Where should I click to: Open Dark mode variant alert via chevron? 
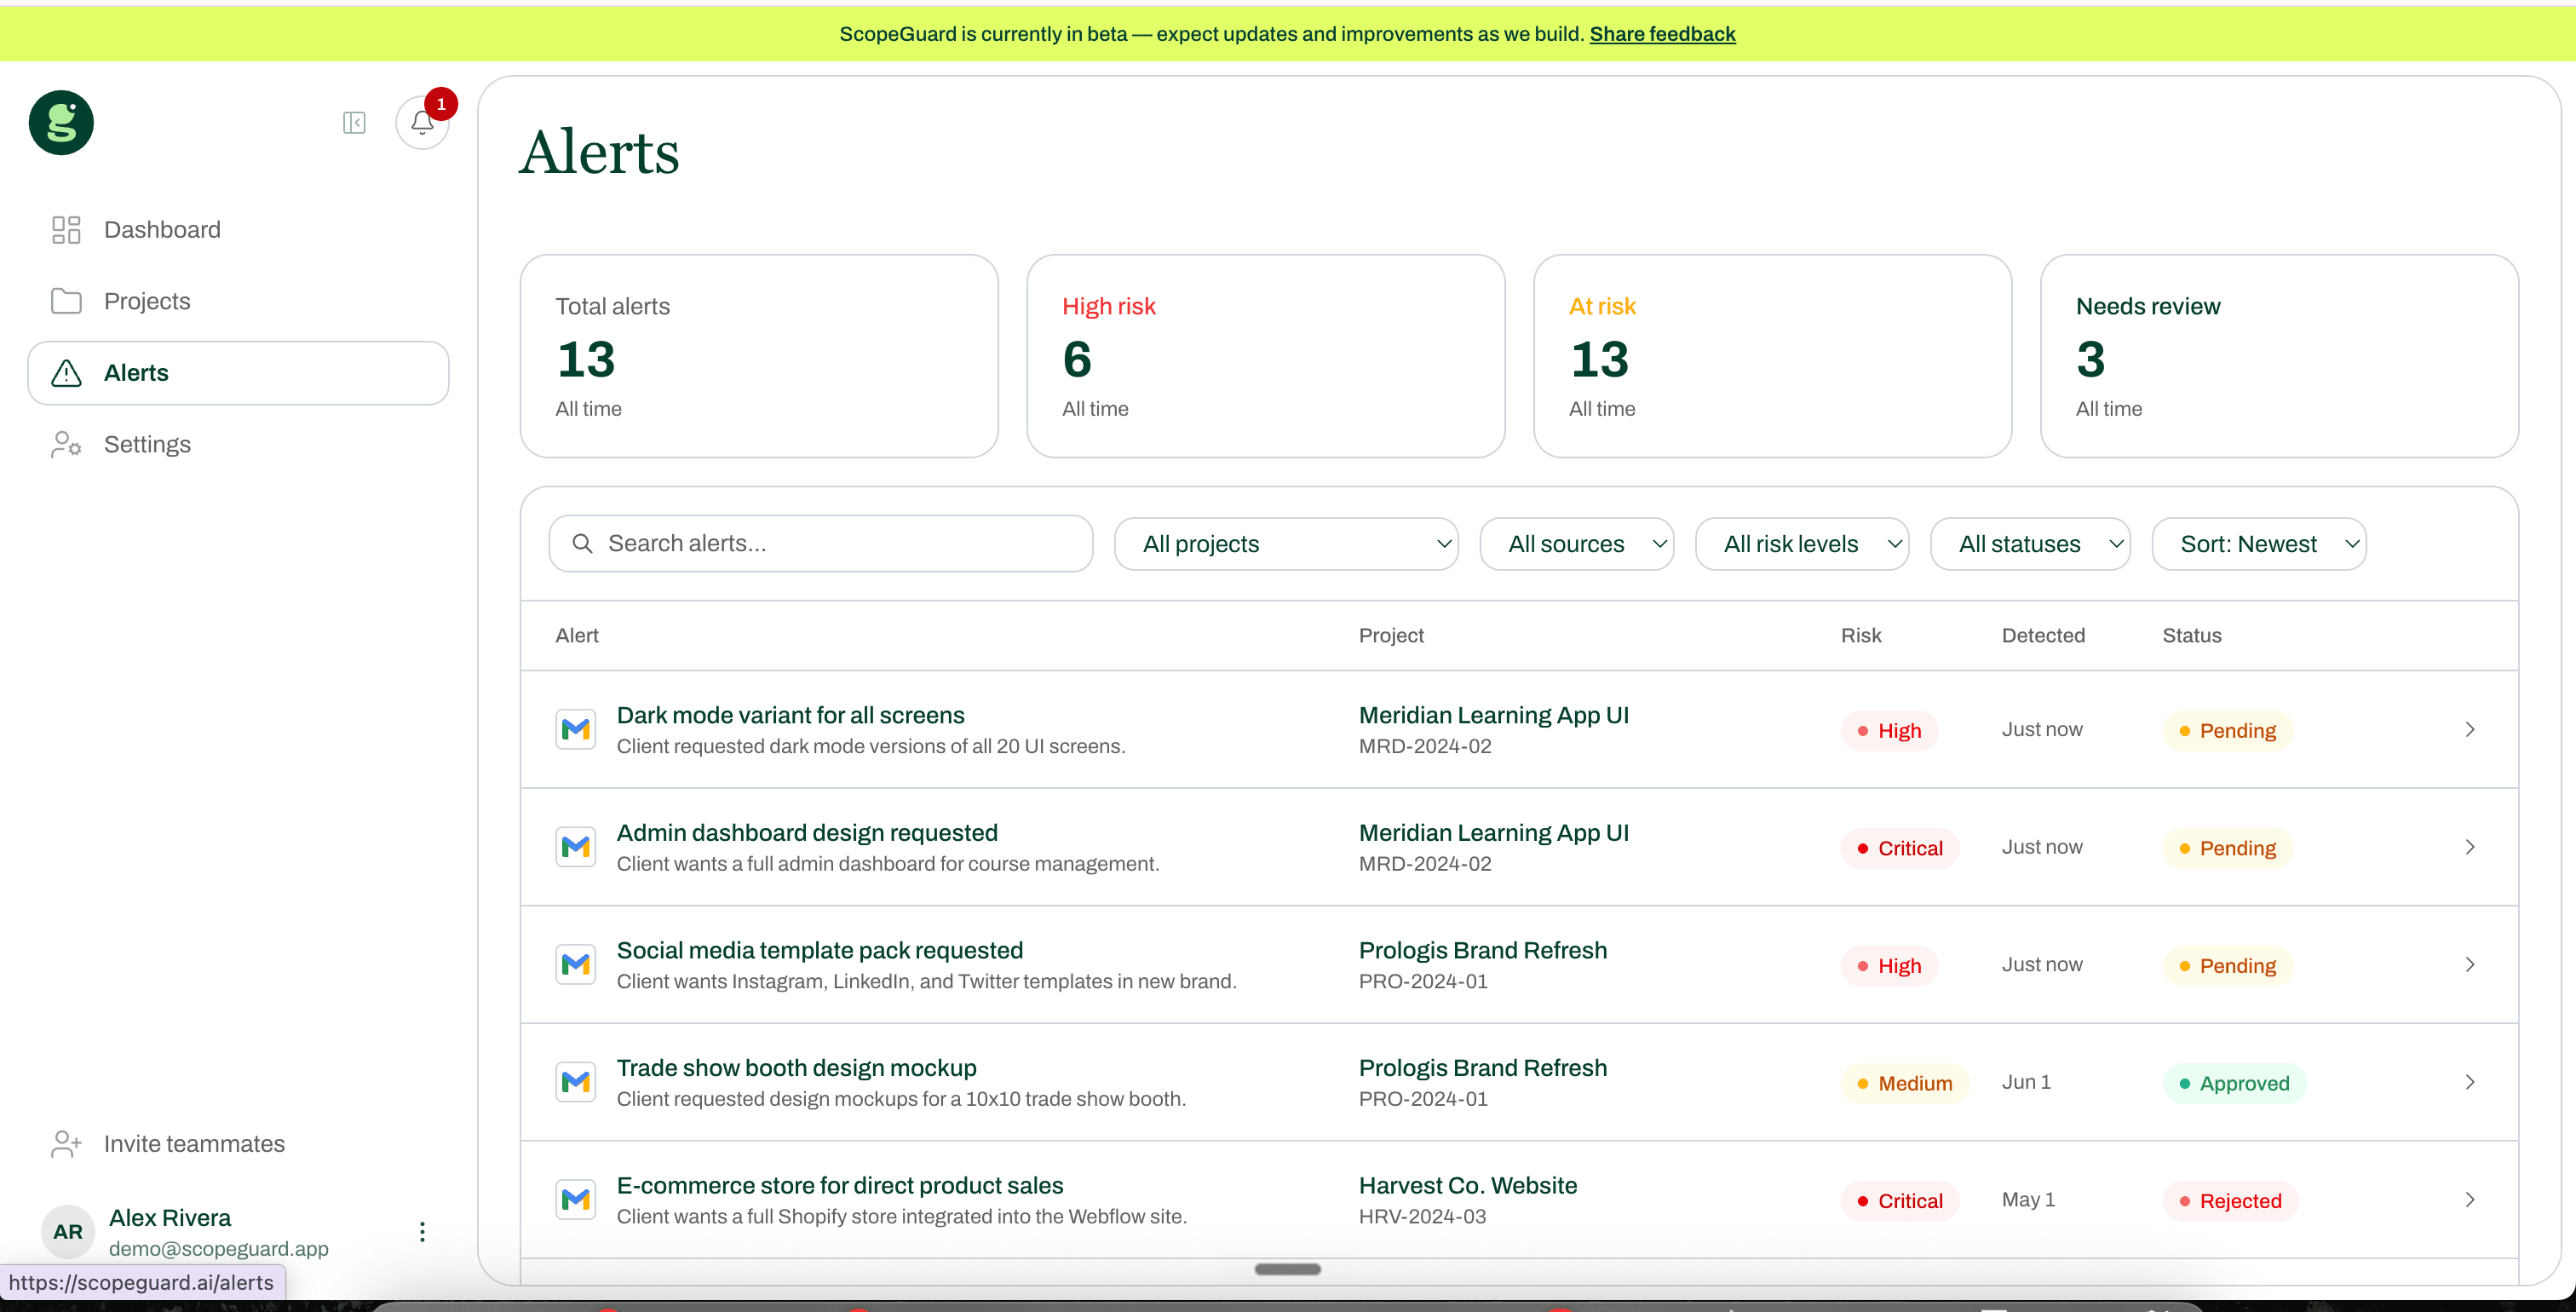click(x=2470, y=729)
